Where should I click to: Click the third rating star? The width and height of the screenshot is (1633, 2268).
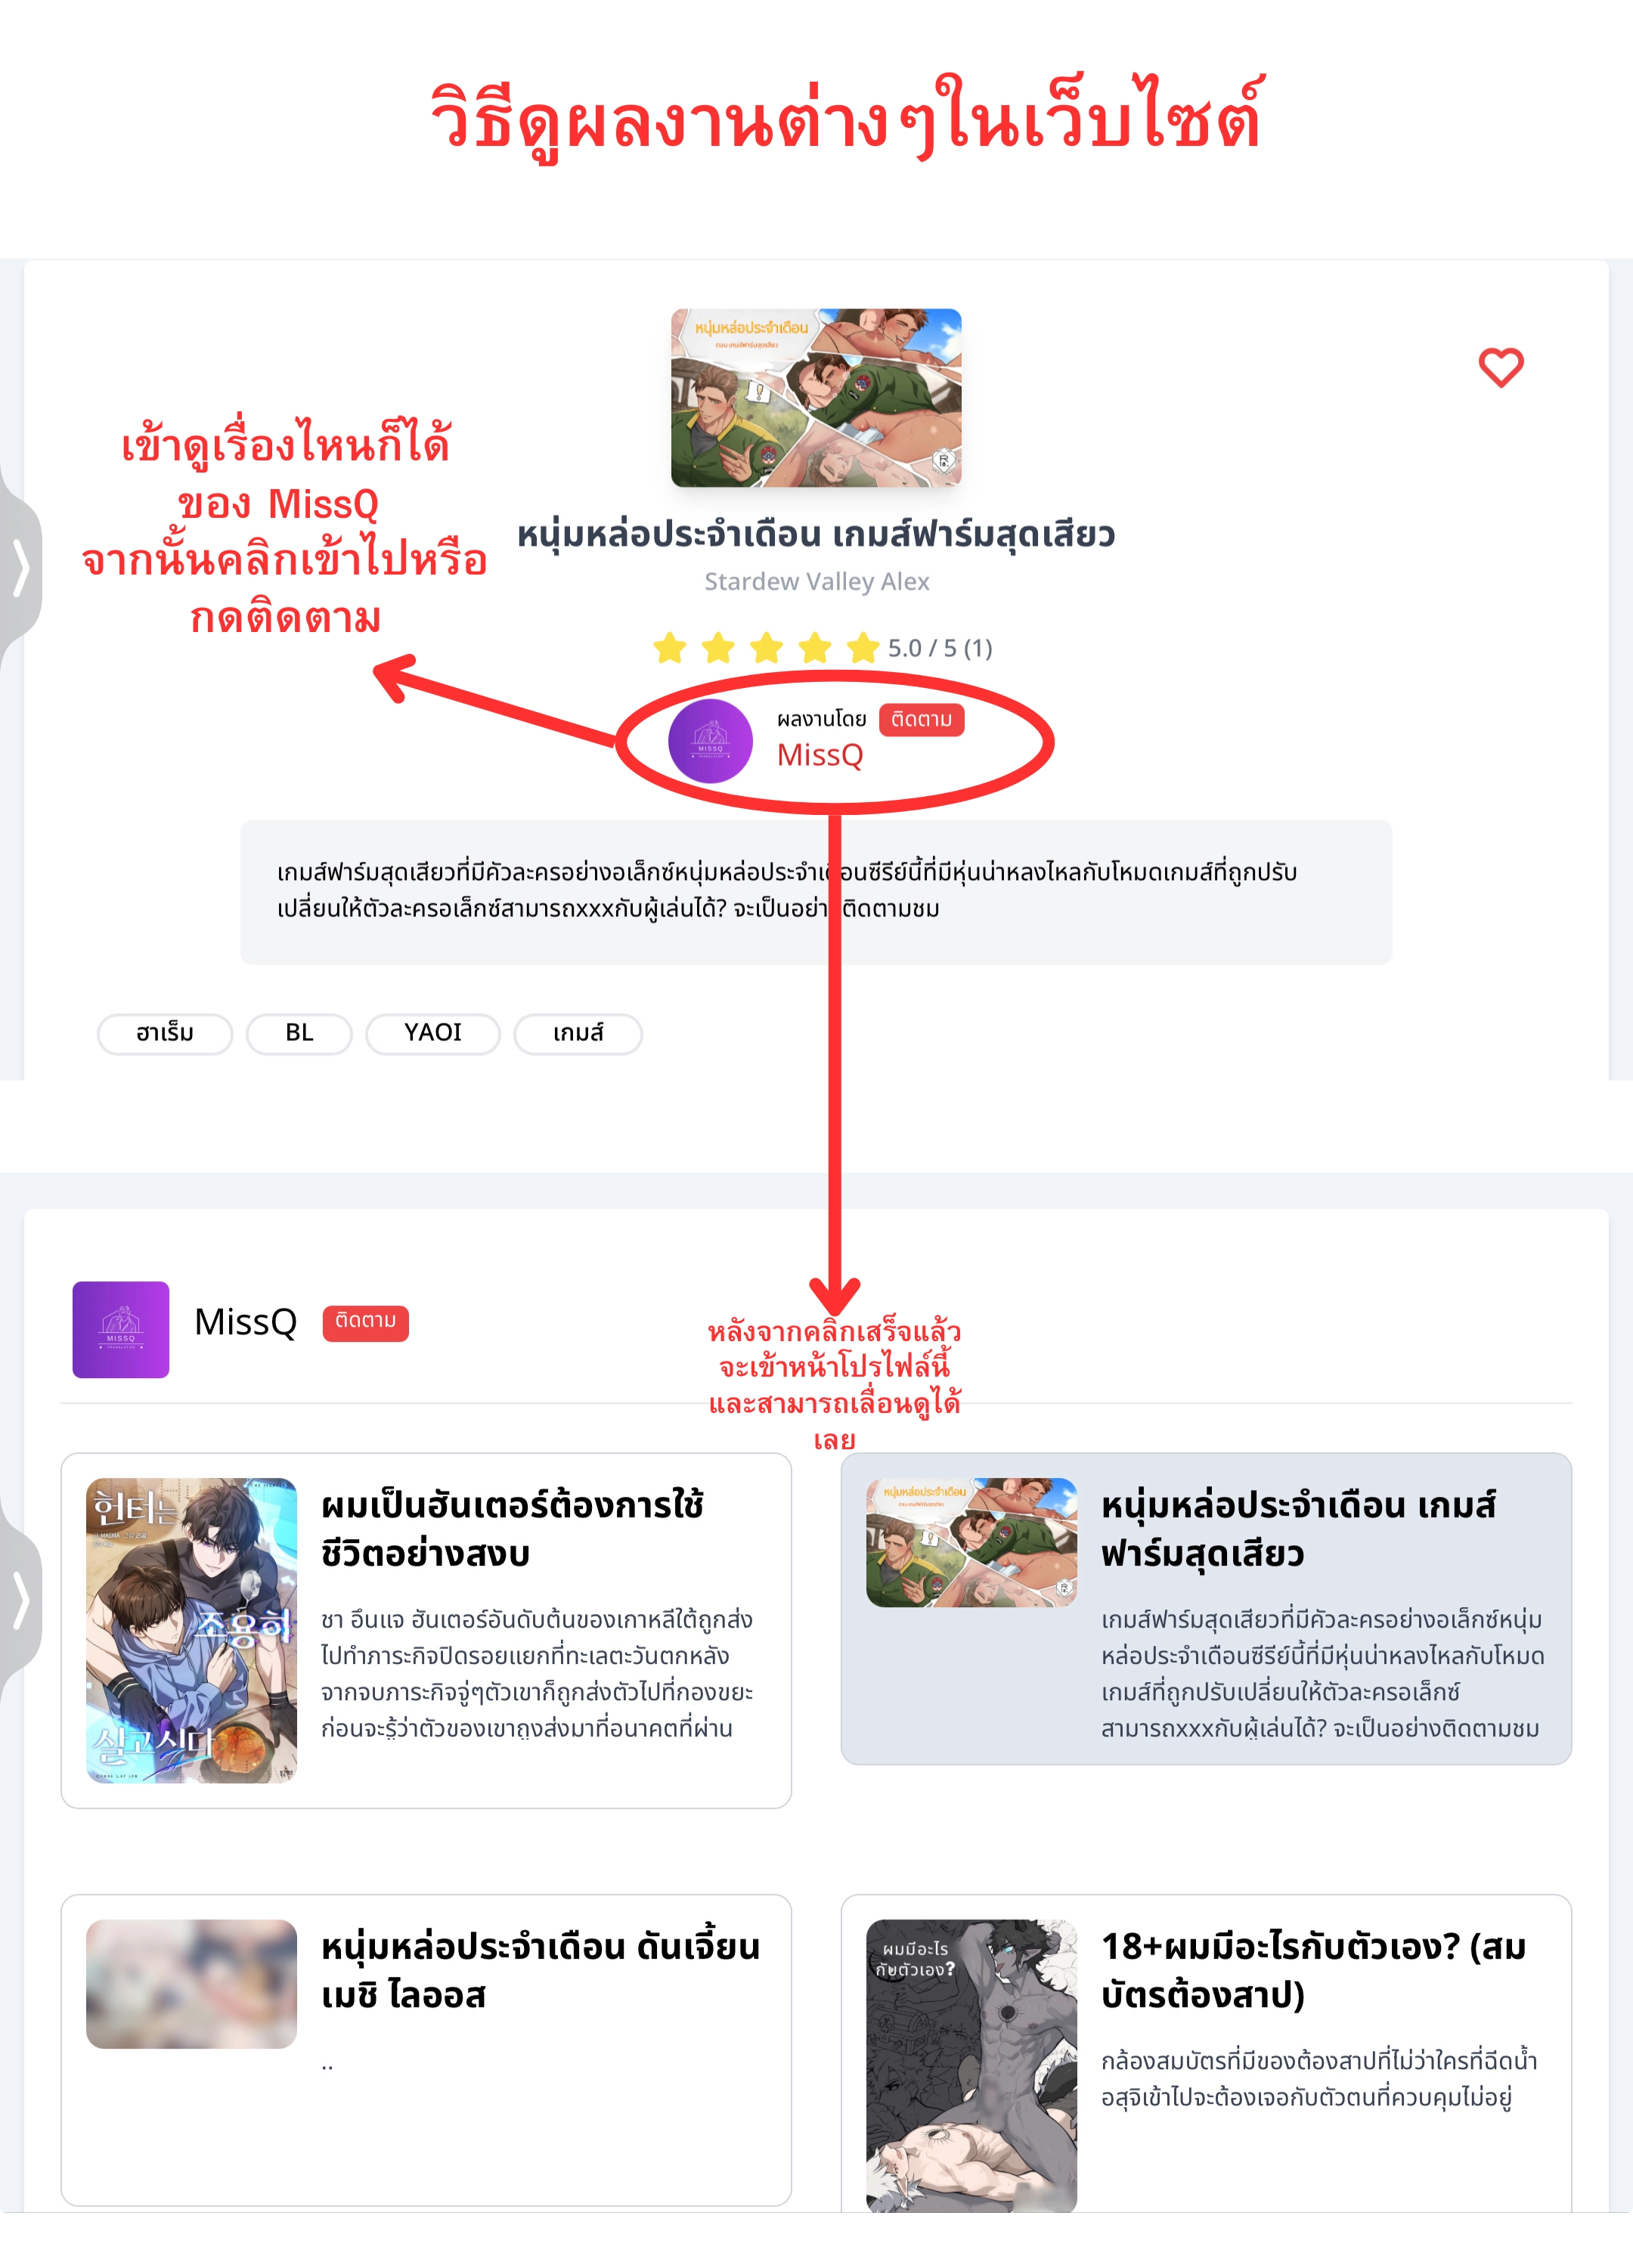(766, 648)
